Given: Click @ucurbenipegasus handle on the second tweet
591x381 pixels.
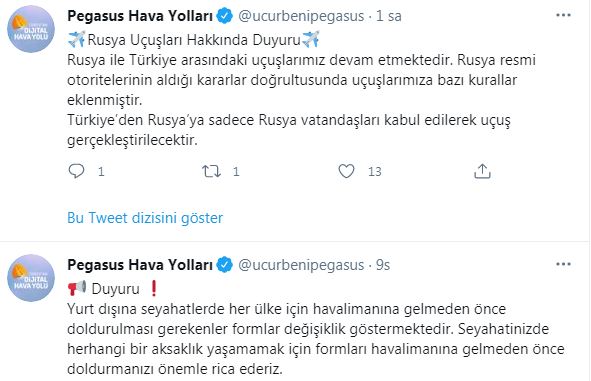Looking at the screenshot, I should point(301,265).
